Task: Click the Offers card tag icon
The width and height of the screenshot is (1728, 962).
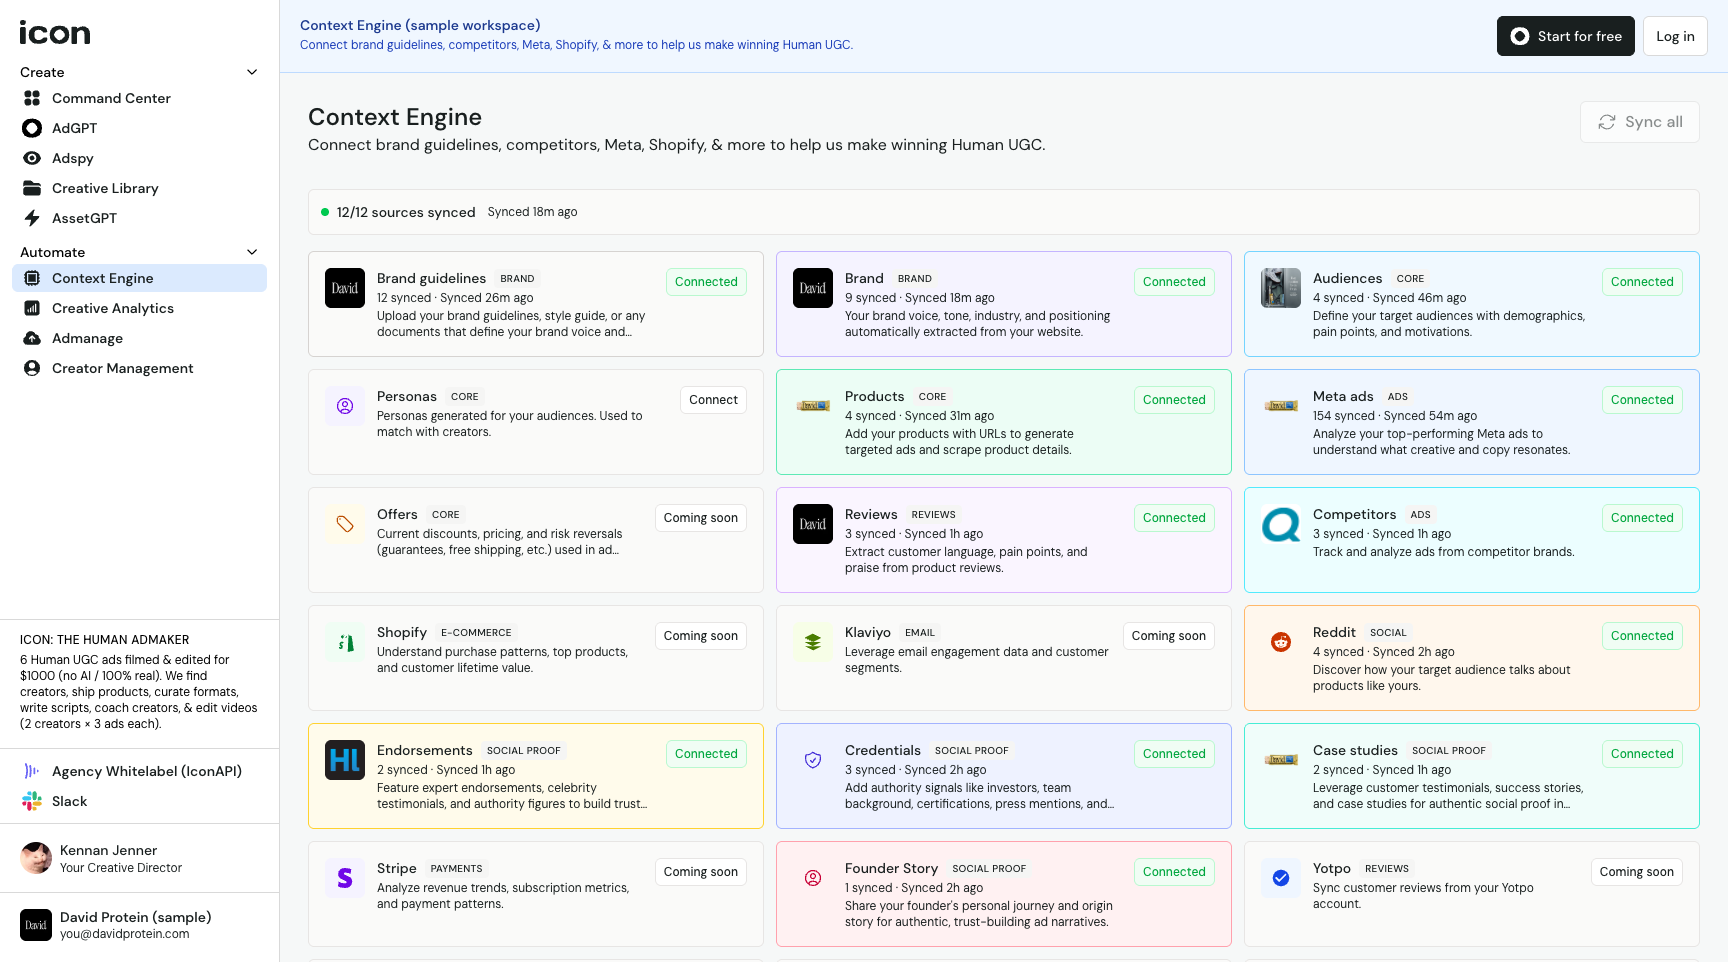Action: click(x=345, y=524)
